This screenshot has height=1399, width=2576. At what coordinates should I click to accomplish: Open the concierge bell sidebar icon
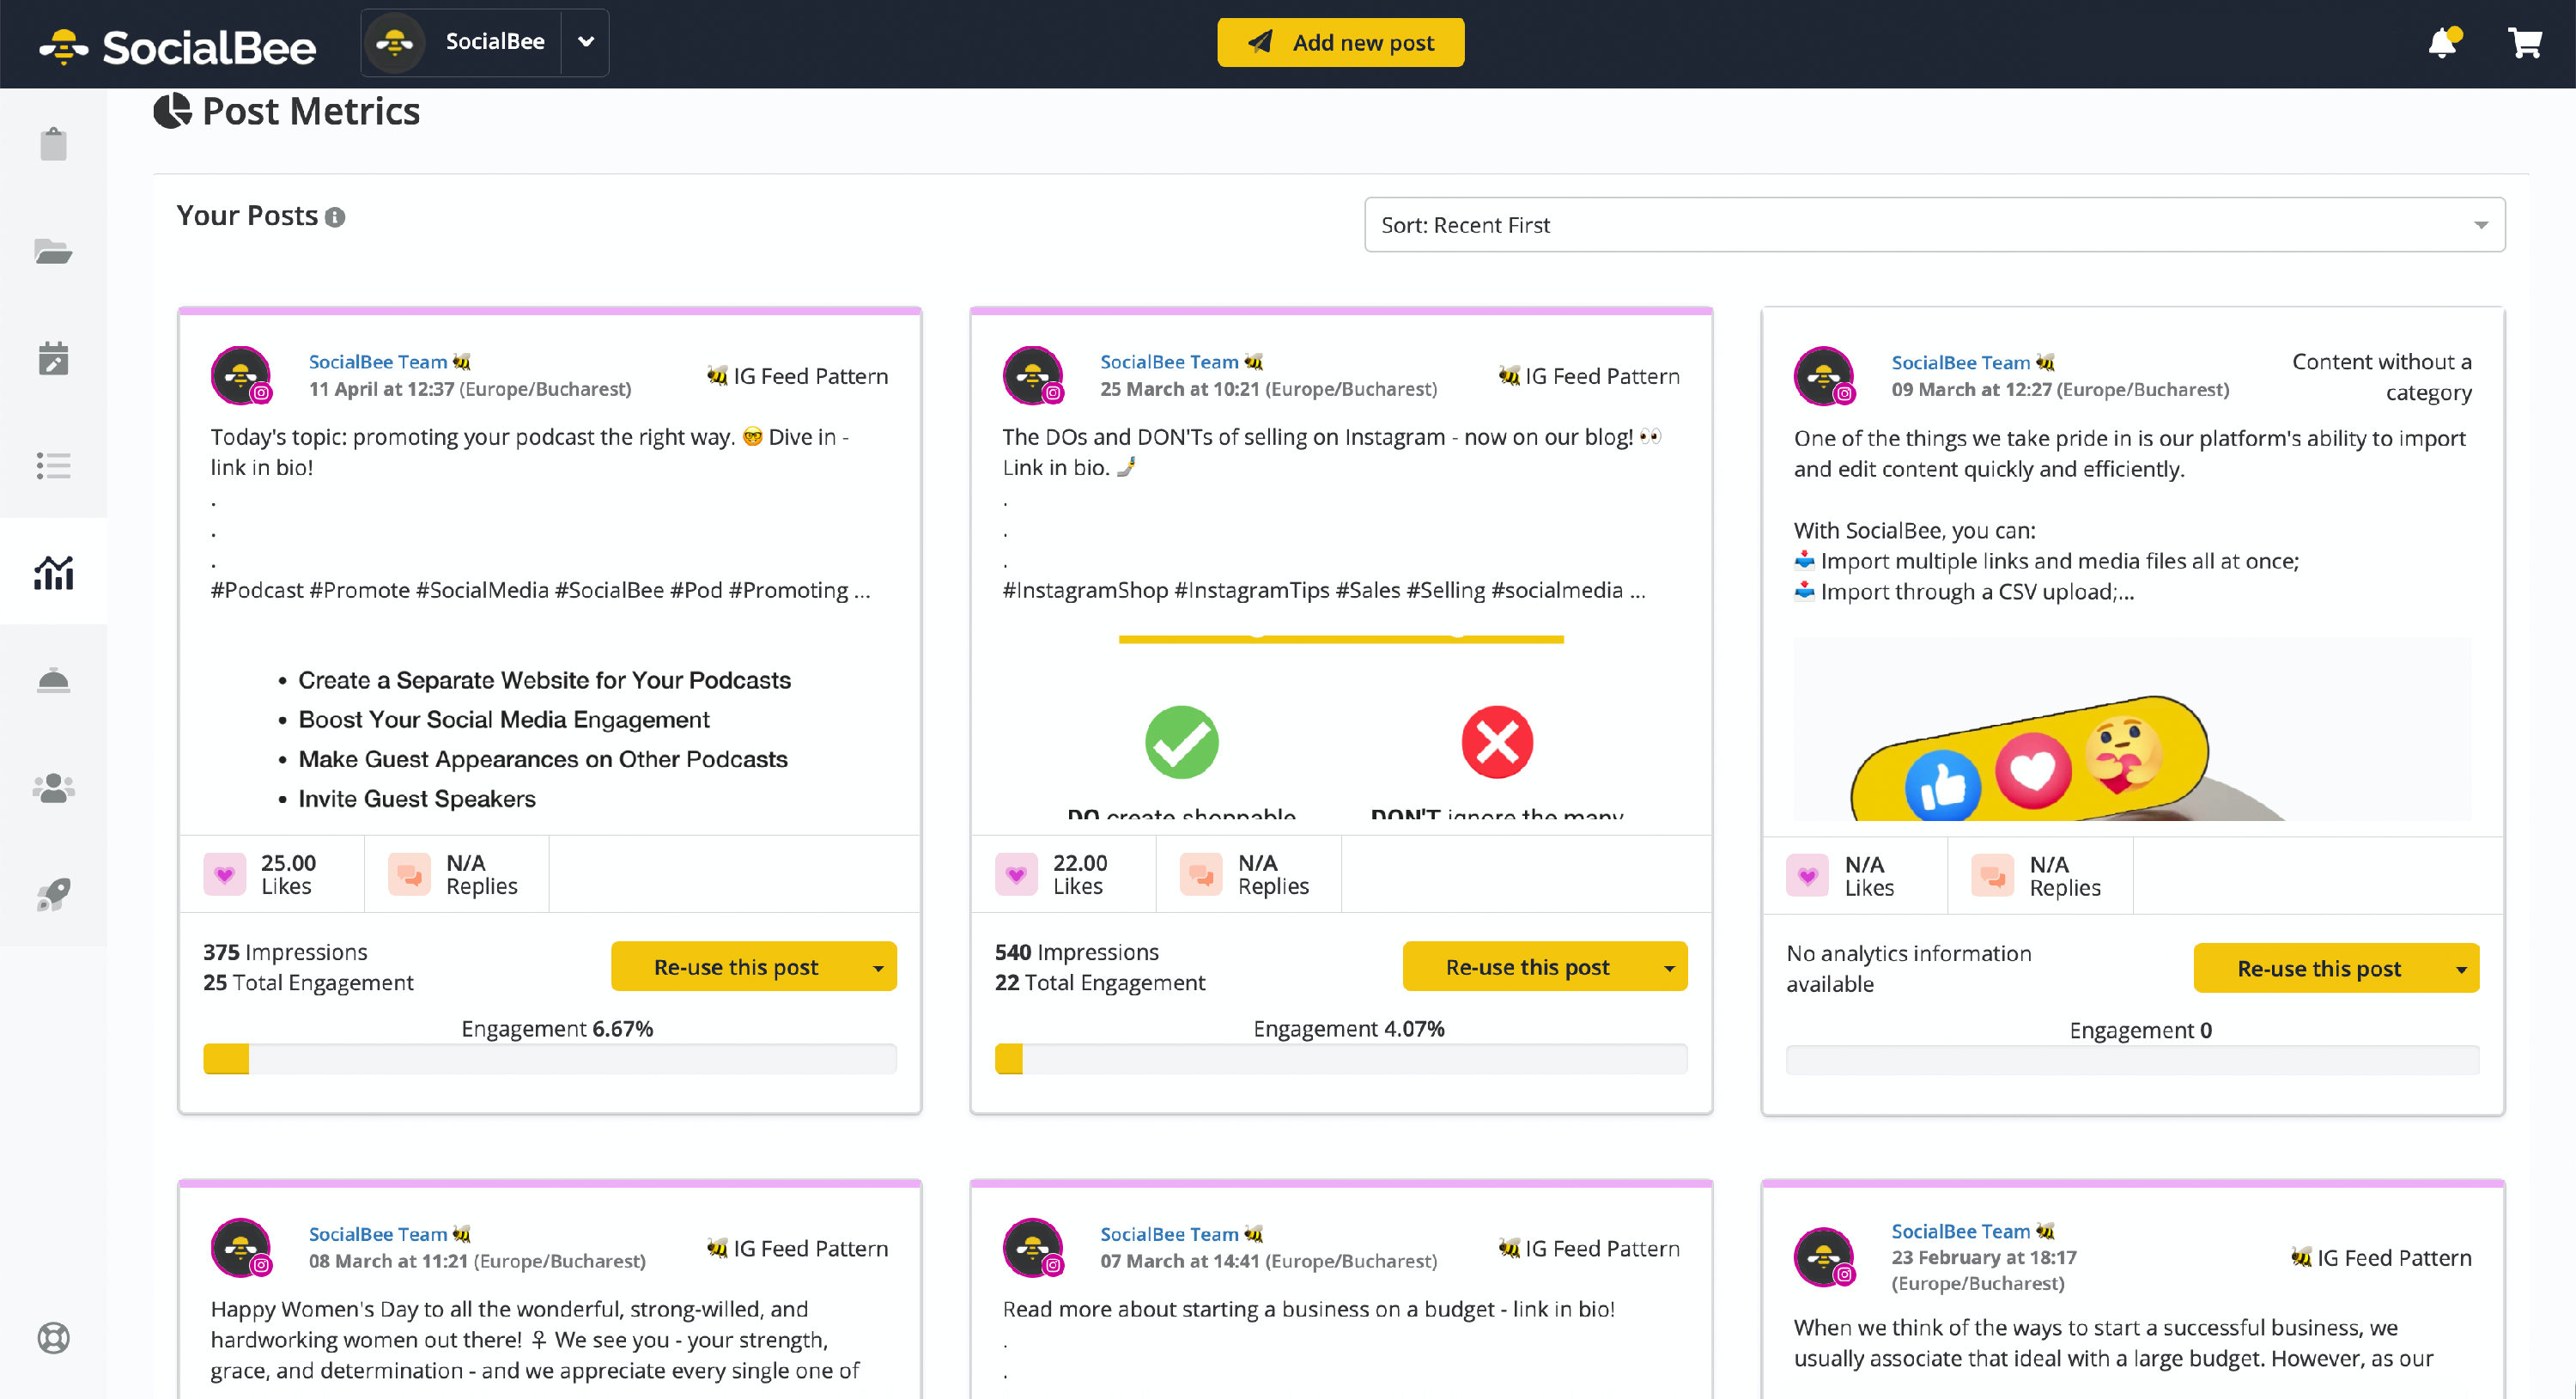pos(53,680)
